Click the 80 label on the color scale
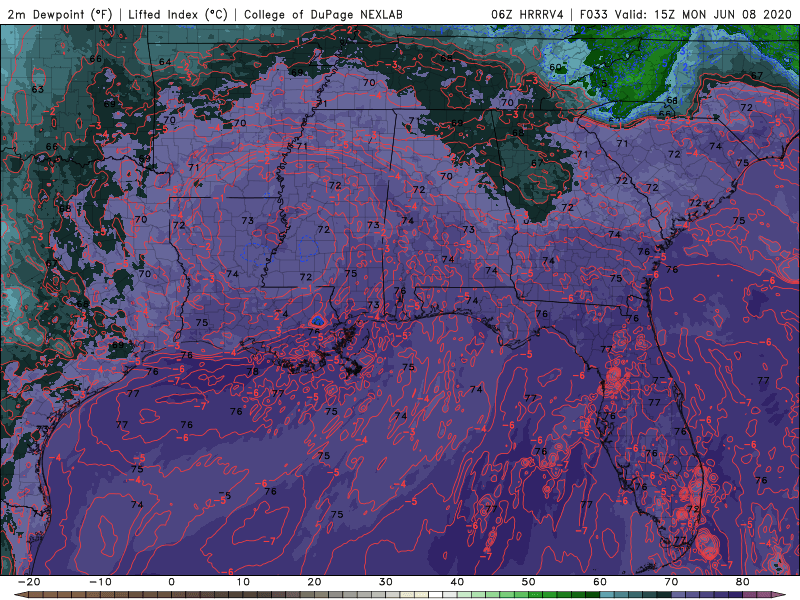This screenshot has width=800, height=600. click(743, 582)
